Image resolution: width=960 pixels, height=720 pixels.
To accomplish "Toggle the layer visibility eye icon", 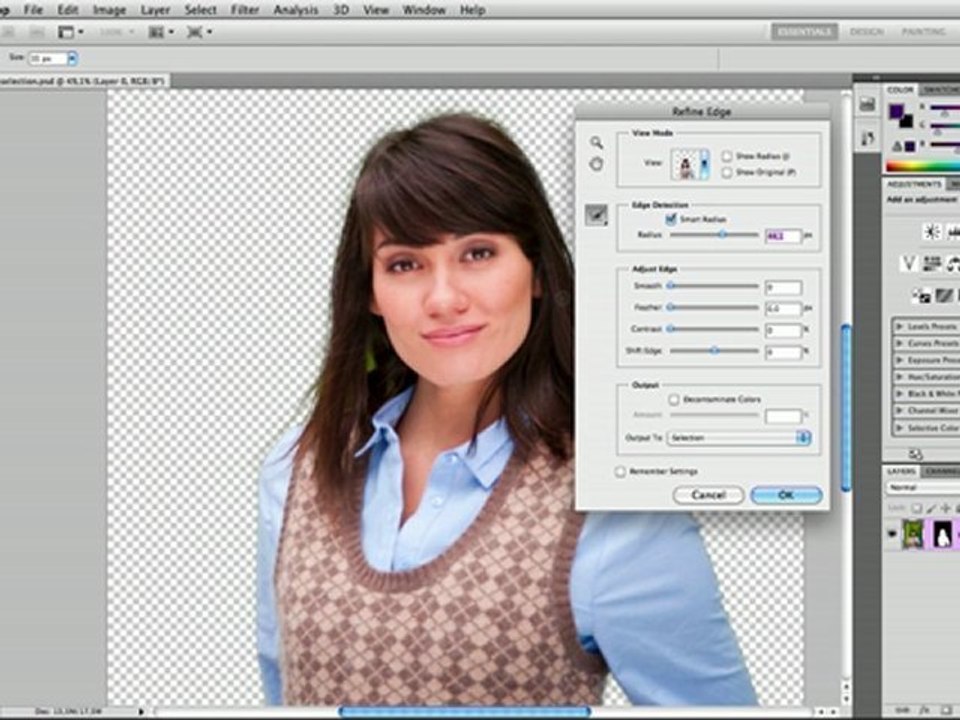I will tap(891, 534).
